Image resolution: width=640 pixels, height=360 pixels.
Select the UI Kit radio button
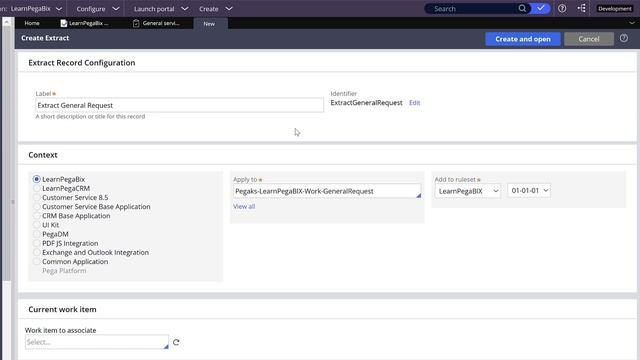coord(36,225)
